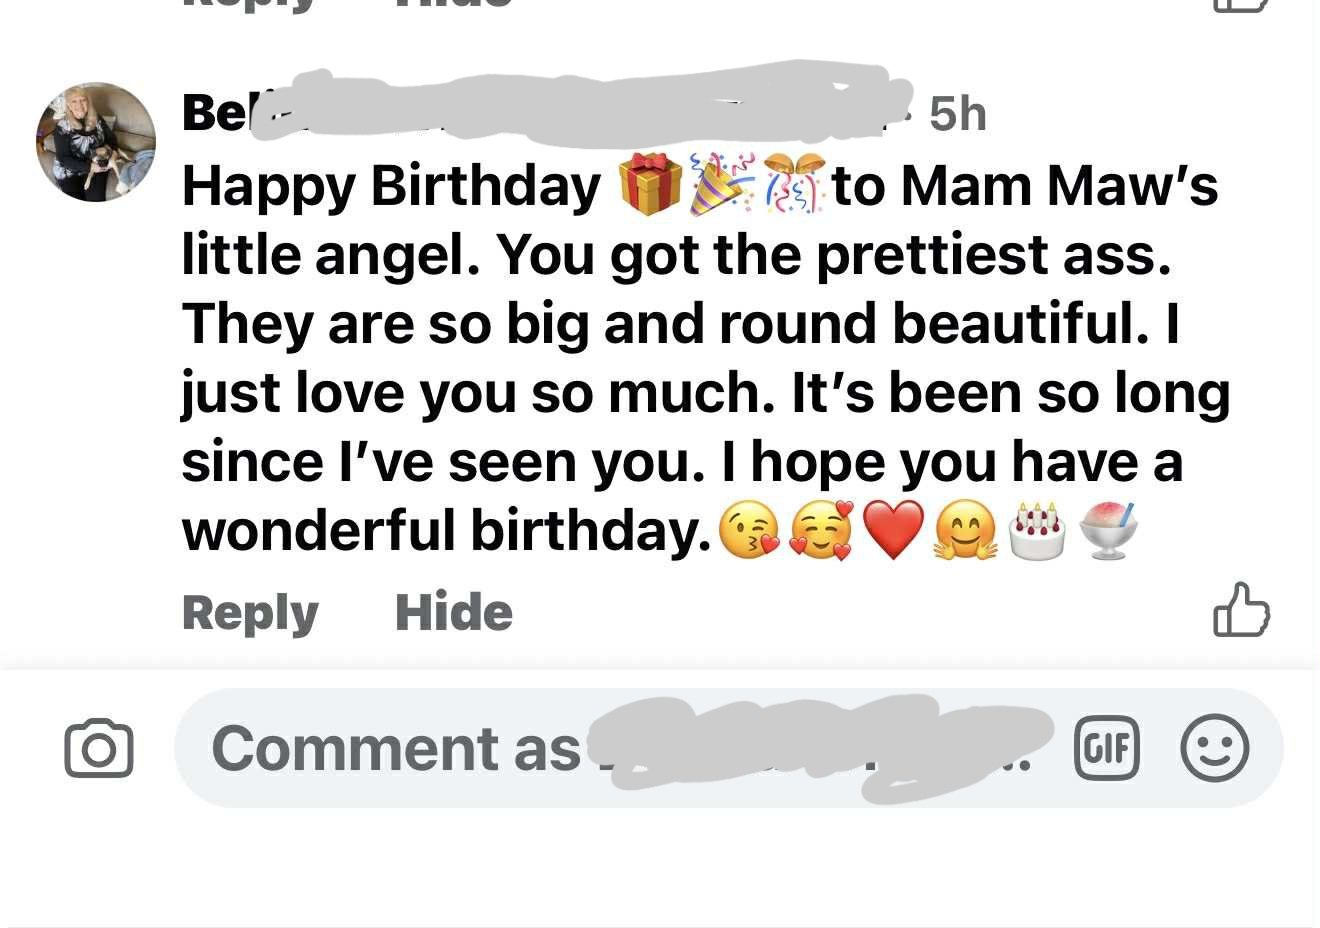Click the 5h timestamp

point(958,112)
